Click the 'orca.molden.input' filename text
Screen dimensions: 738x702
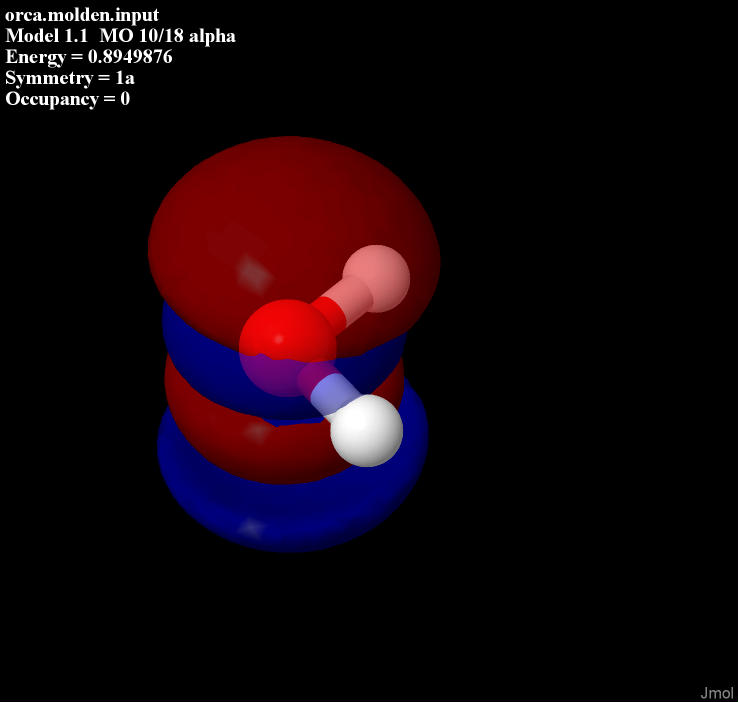point(82,15)
